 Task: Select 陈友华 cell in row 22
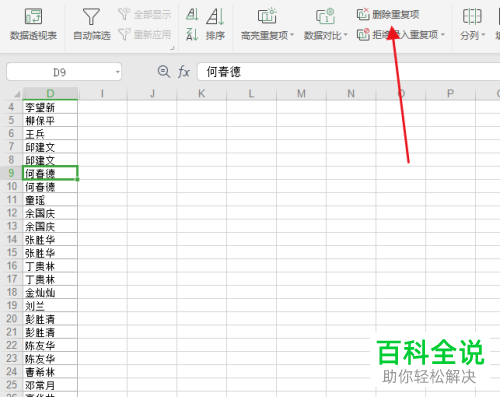click(x=50, y=345)
